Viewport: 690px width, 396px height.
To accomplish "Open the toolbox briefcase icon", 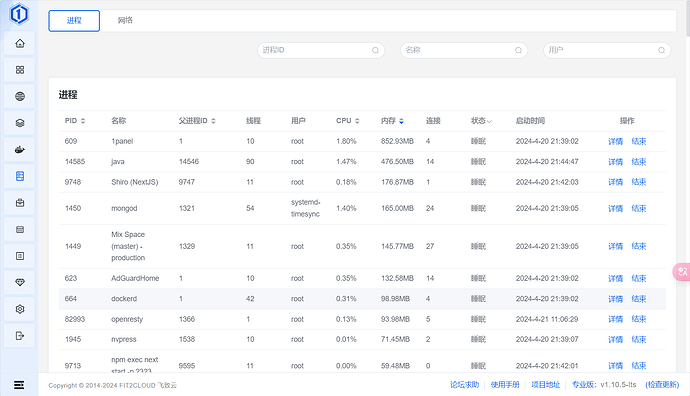I will 20,203.
